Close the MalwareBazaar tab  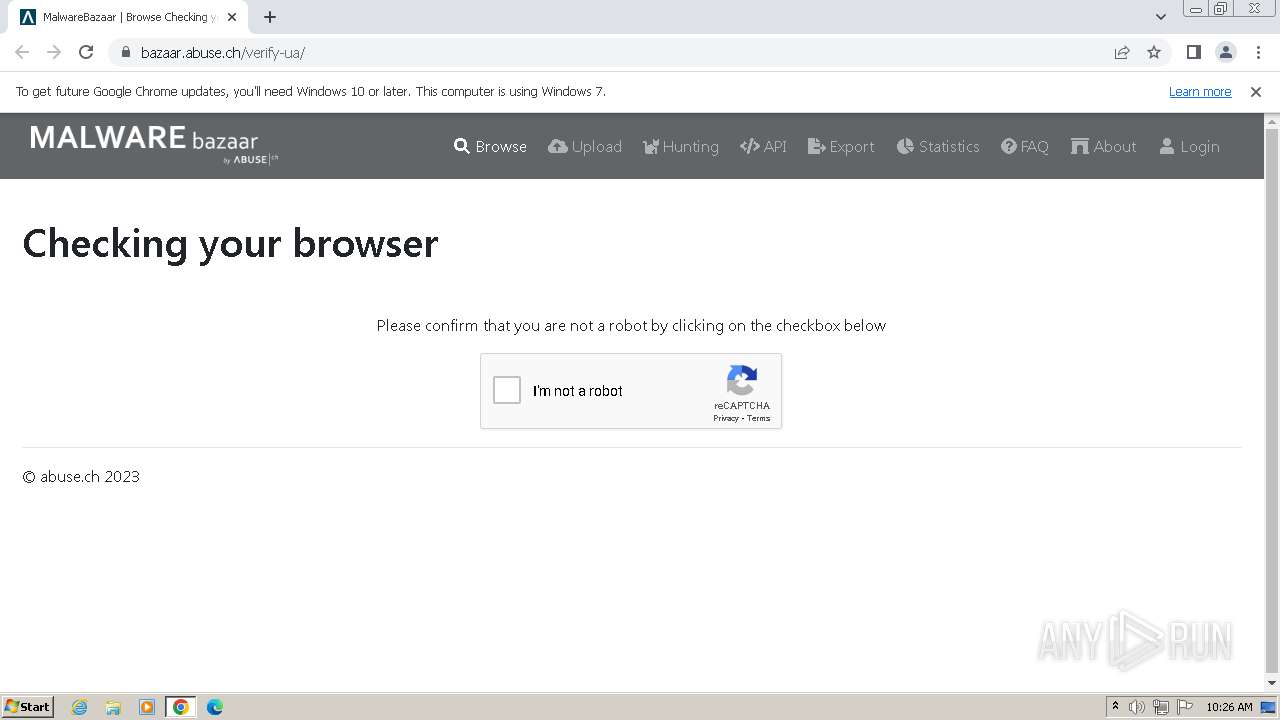tap(232, 17)
